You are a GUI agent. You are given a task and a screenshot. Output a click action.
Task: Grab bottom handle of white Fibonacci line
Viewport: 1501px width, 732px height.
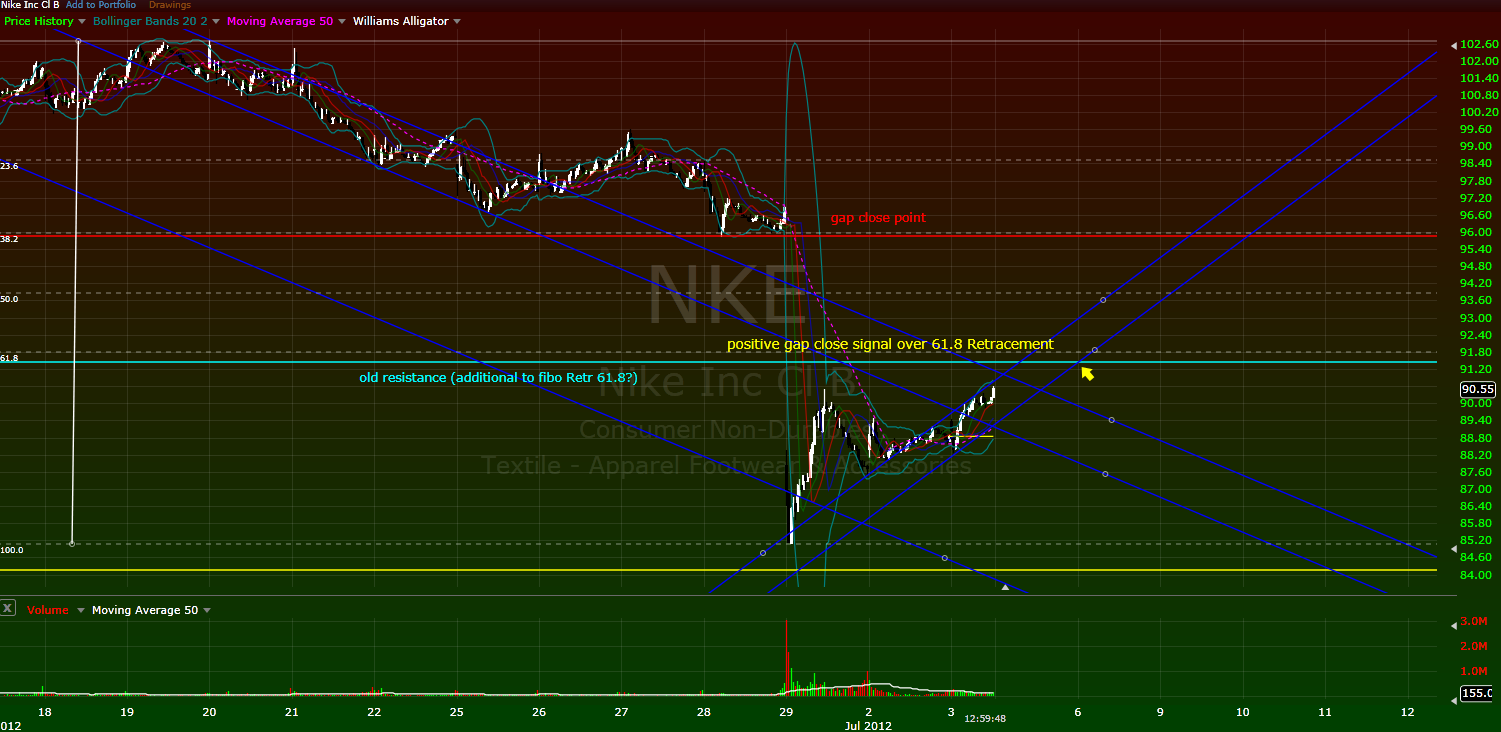71,544
